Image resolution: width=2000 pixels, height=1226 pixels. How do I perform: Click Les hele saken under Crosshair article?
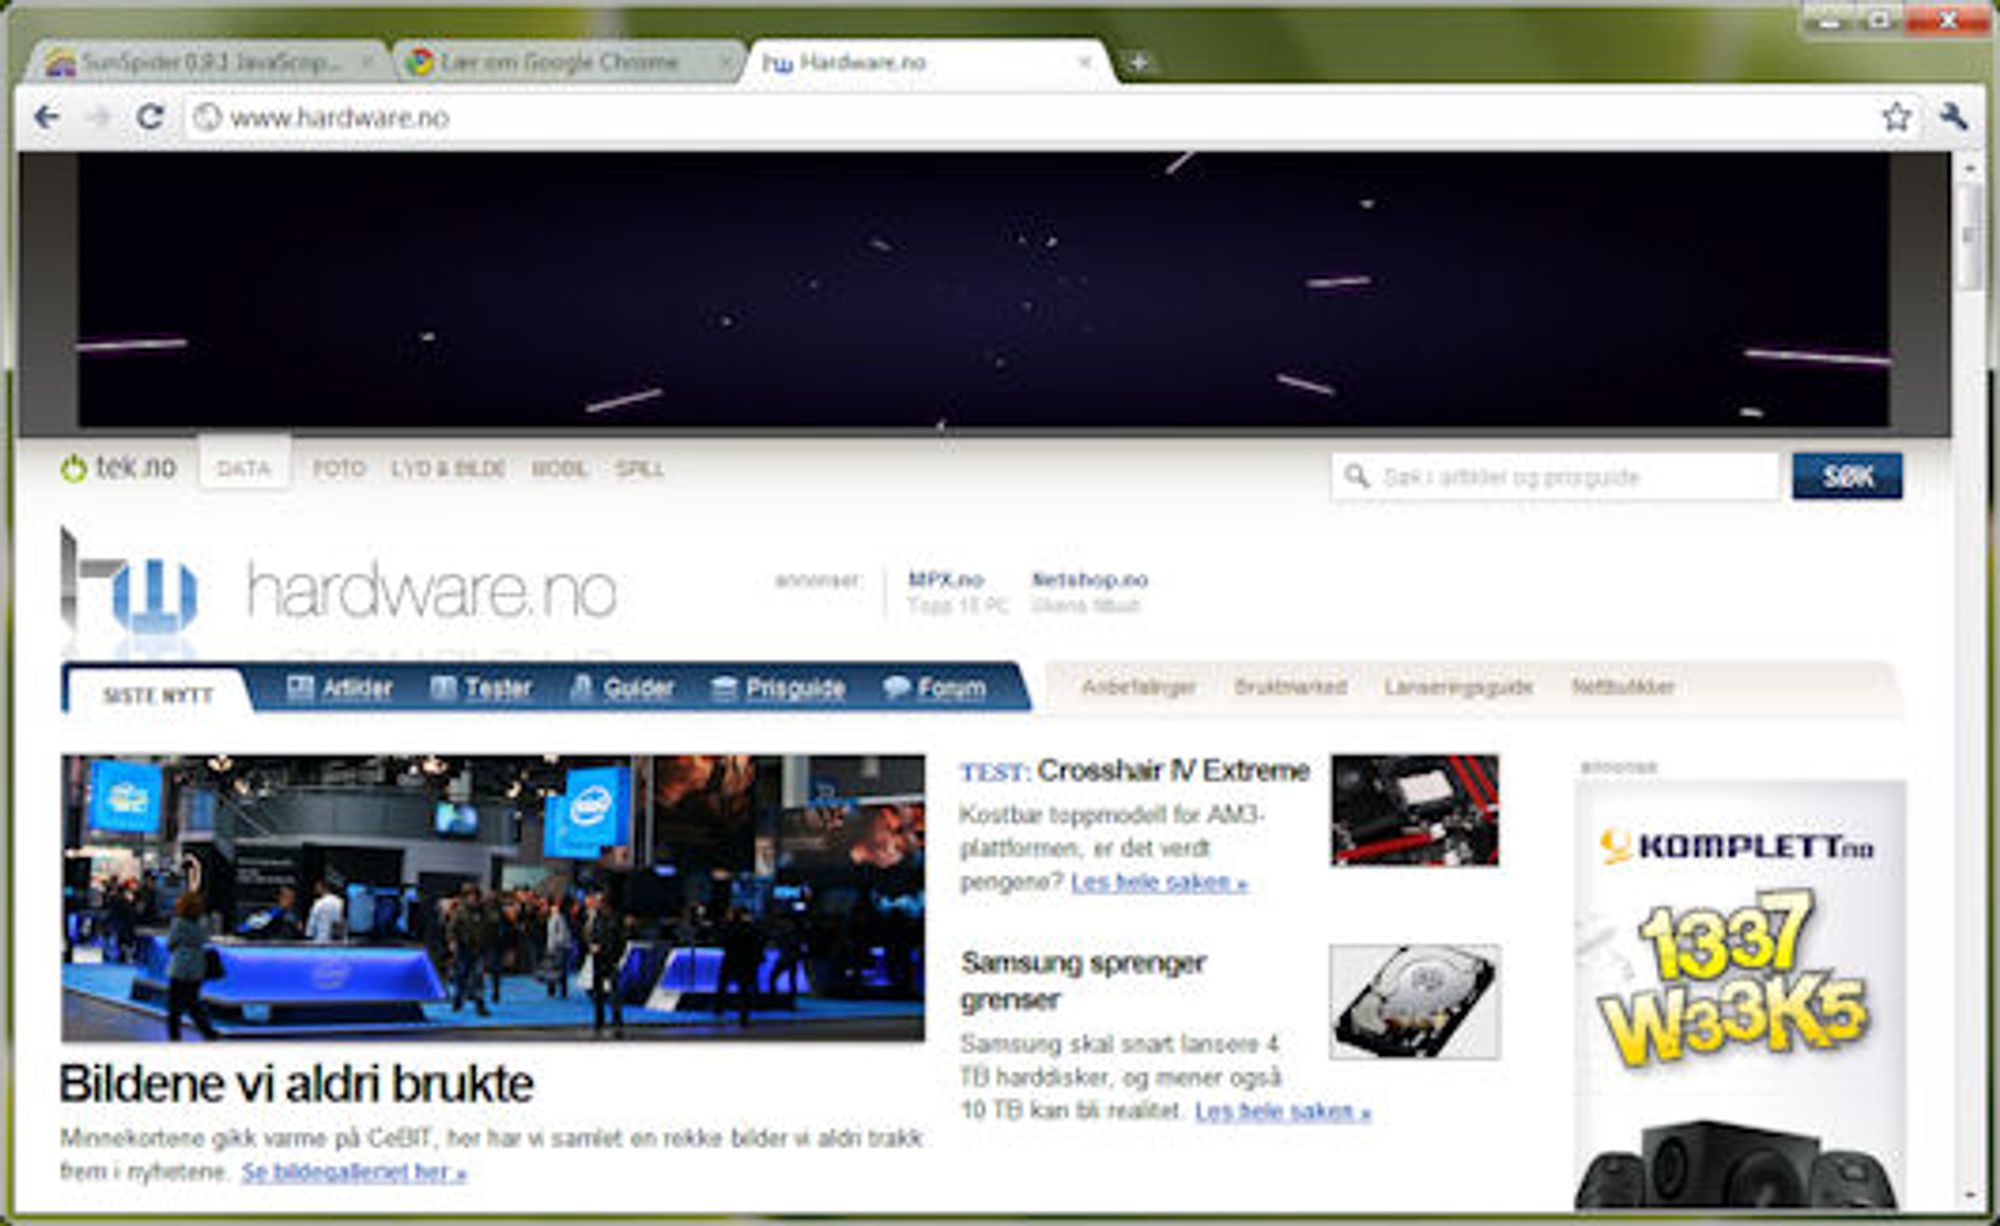tap(1159, 882)
